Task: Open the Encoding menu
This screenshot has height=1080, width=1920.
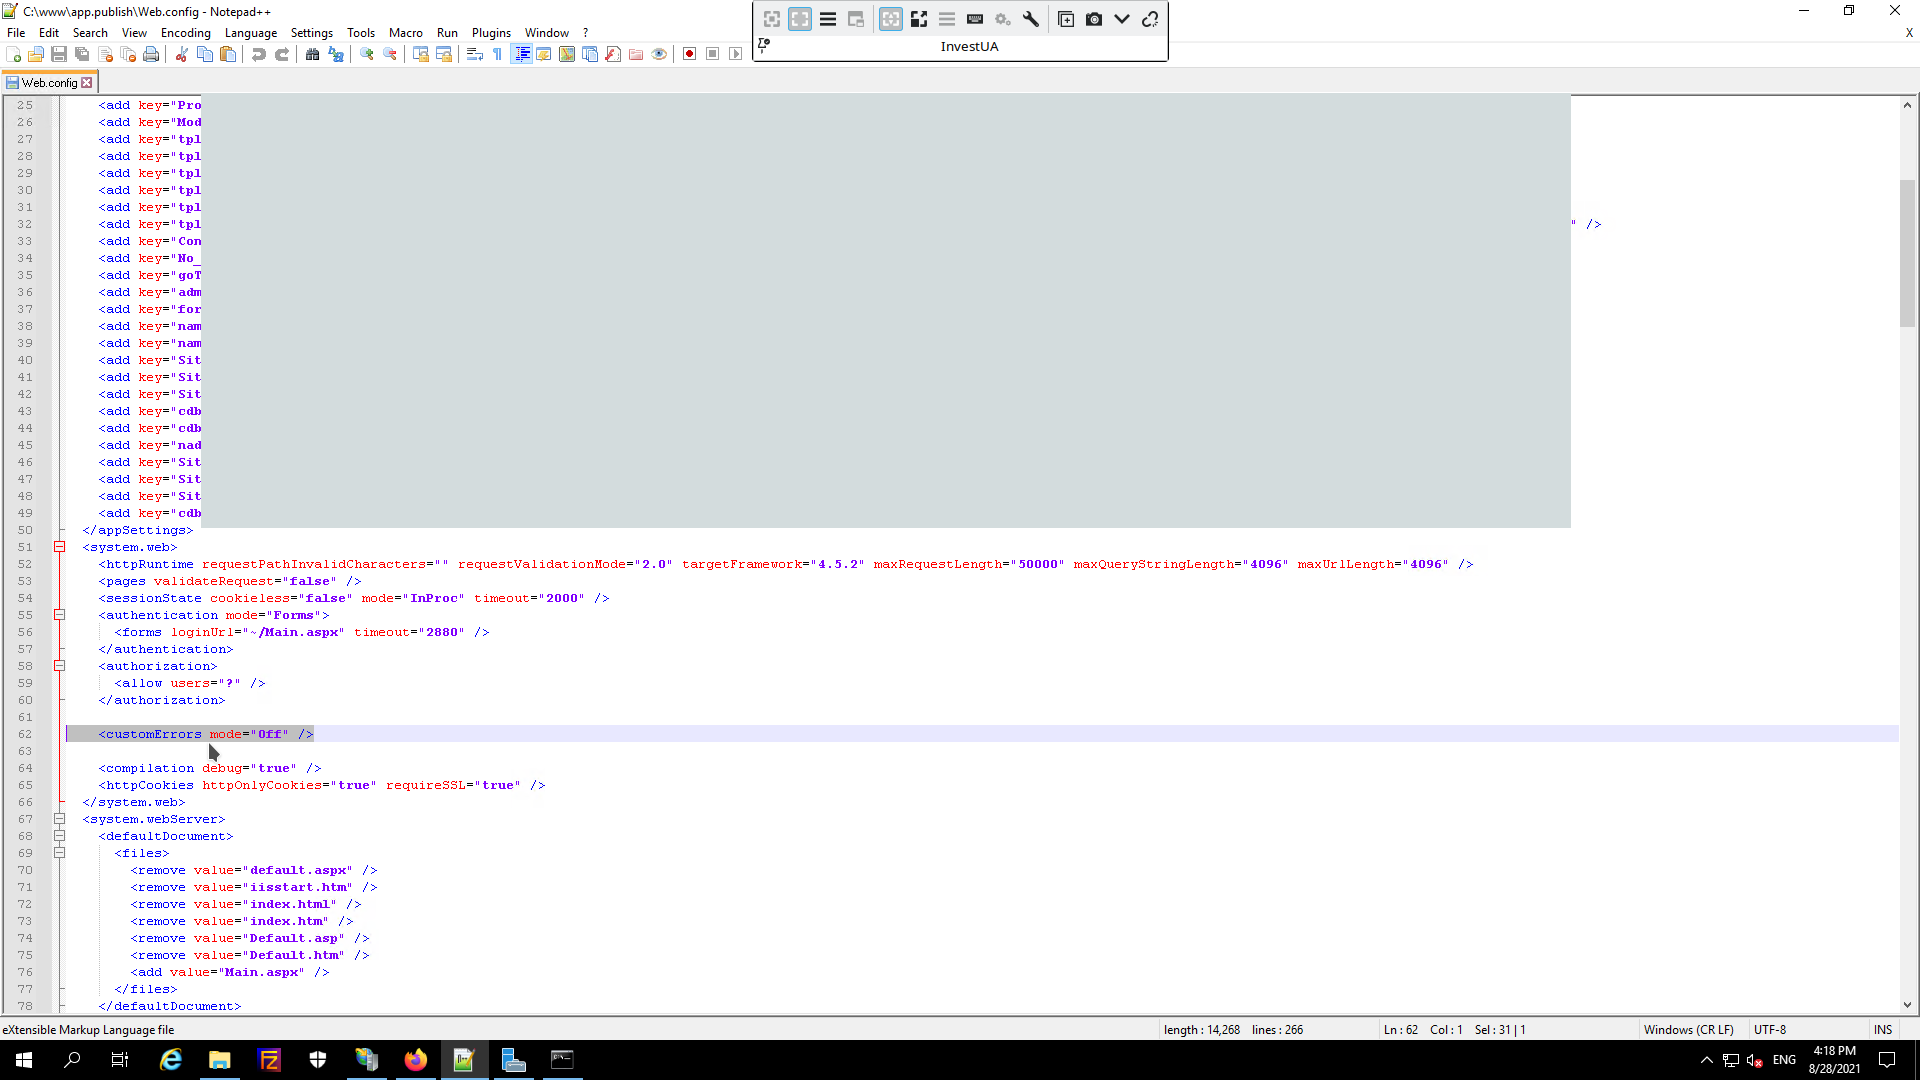Action: click(x=186, y=33)
